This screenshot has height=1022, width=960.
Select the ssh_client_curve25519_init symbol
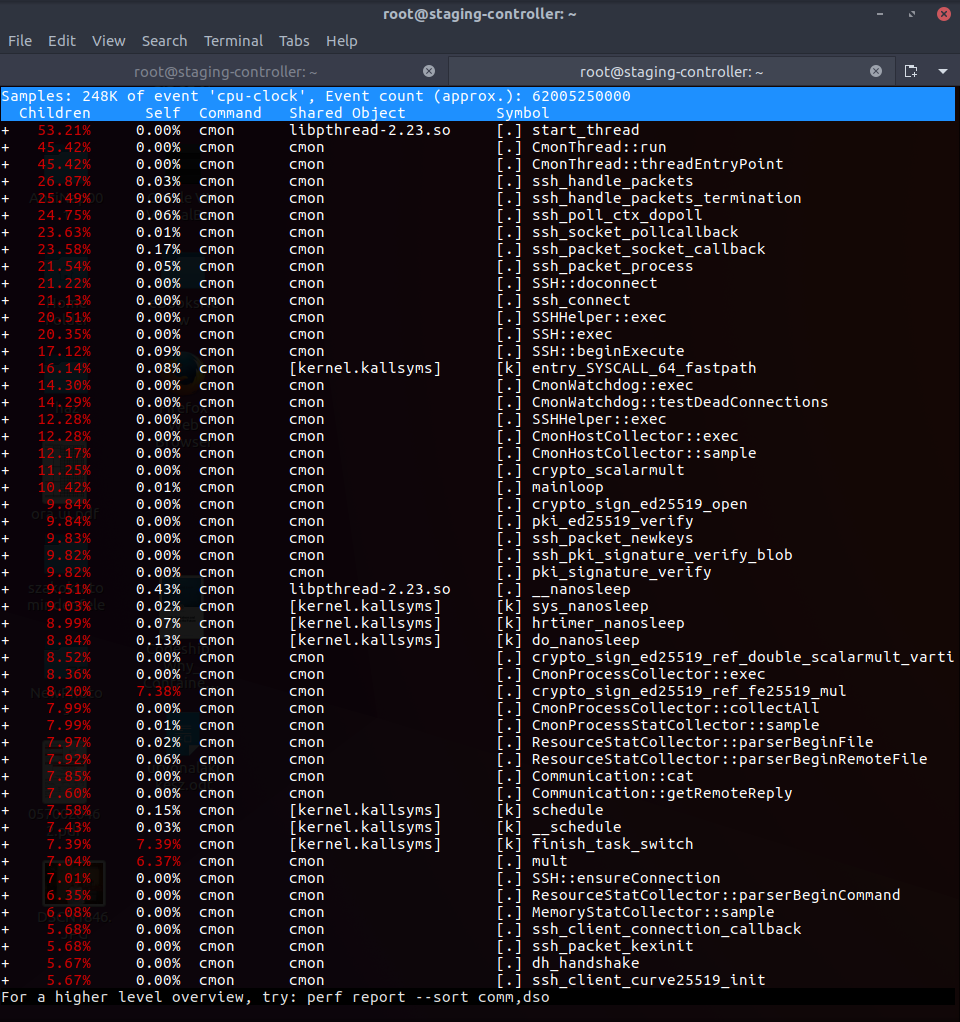pyautogui.click(x=648, y=980)
